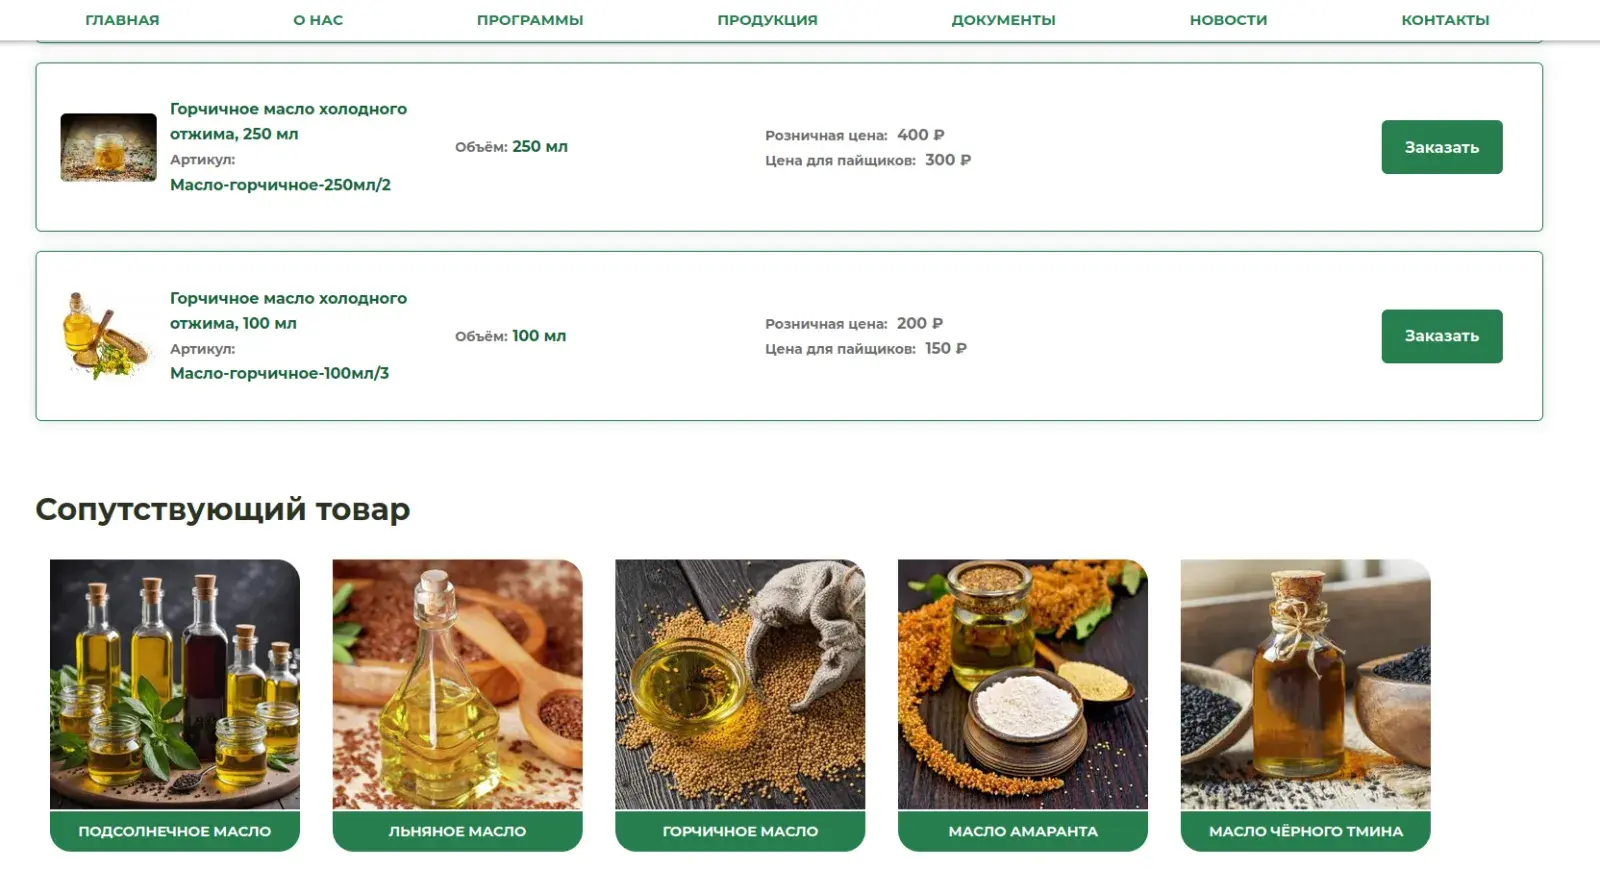Image resolution: width=1600 pixels, height=869 pixels.
Task: Open the ГЛАВНАЯ menu item
Action: pos(122,20)
